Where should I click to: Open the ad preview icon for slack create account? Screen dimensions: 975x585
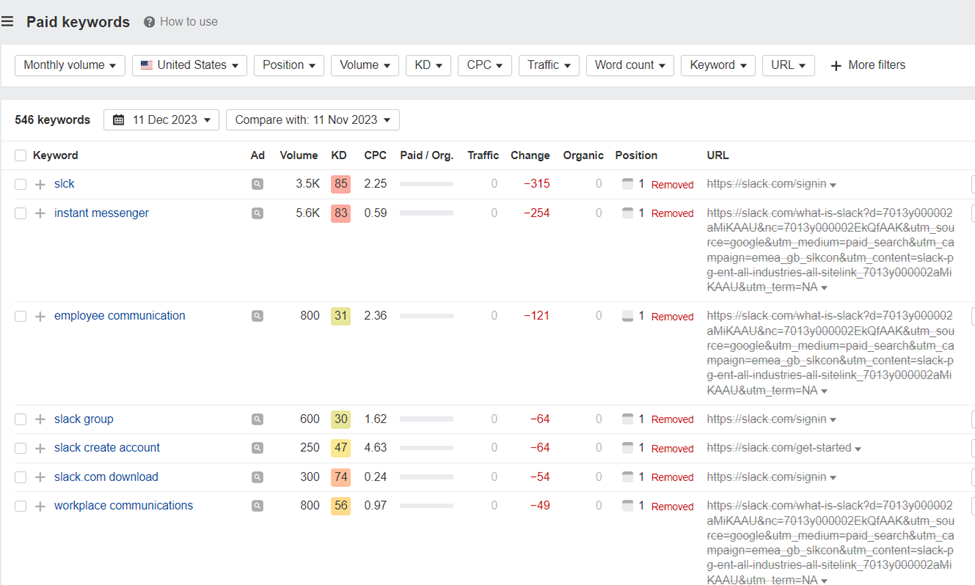pyautogui.click(x=257, y=448)
